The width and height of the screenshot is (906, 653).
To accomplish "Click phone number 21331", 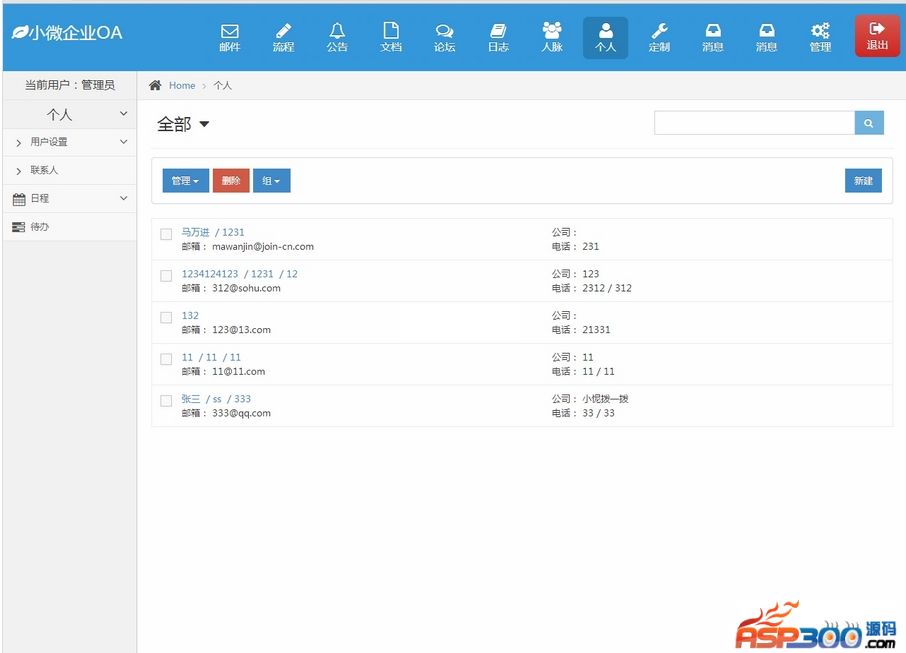I will click(x=596, y=330).
